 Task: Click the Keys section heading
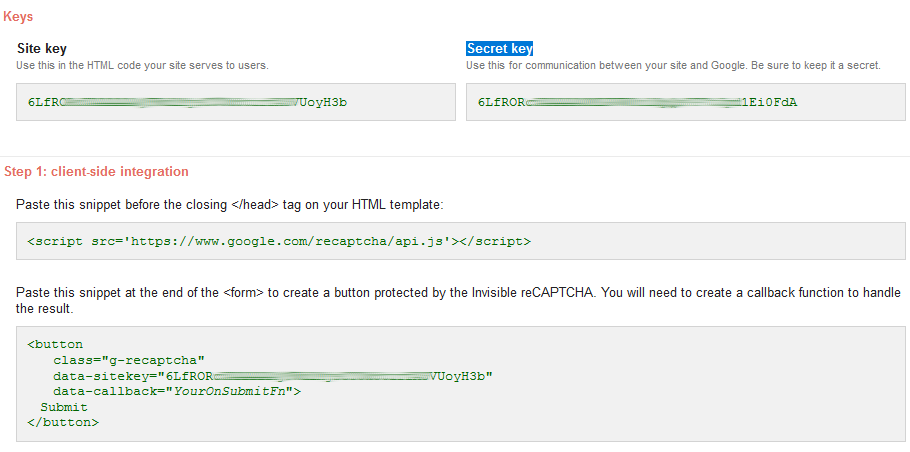pyautogui.click(x=18, y=16)
